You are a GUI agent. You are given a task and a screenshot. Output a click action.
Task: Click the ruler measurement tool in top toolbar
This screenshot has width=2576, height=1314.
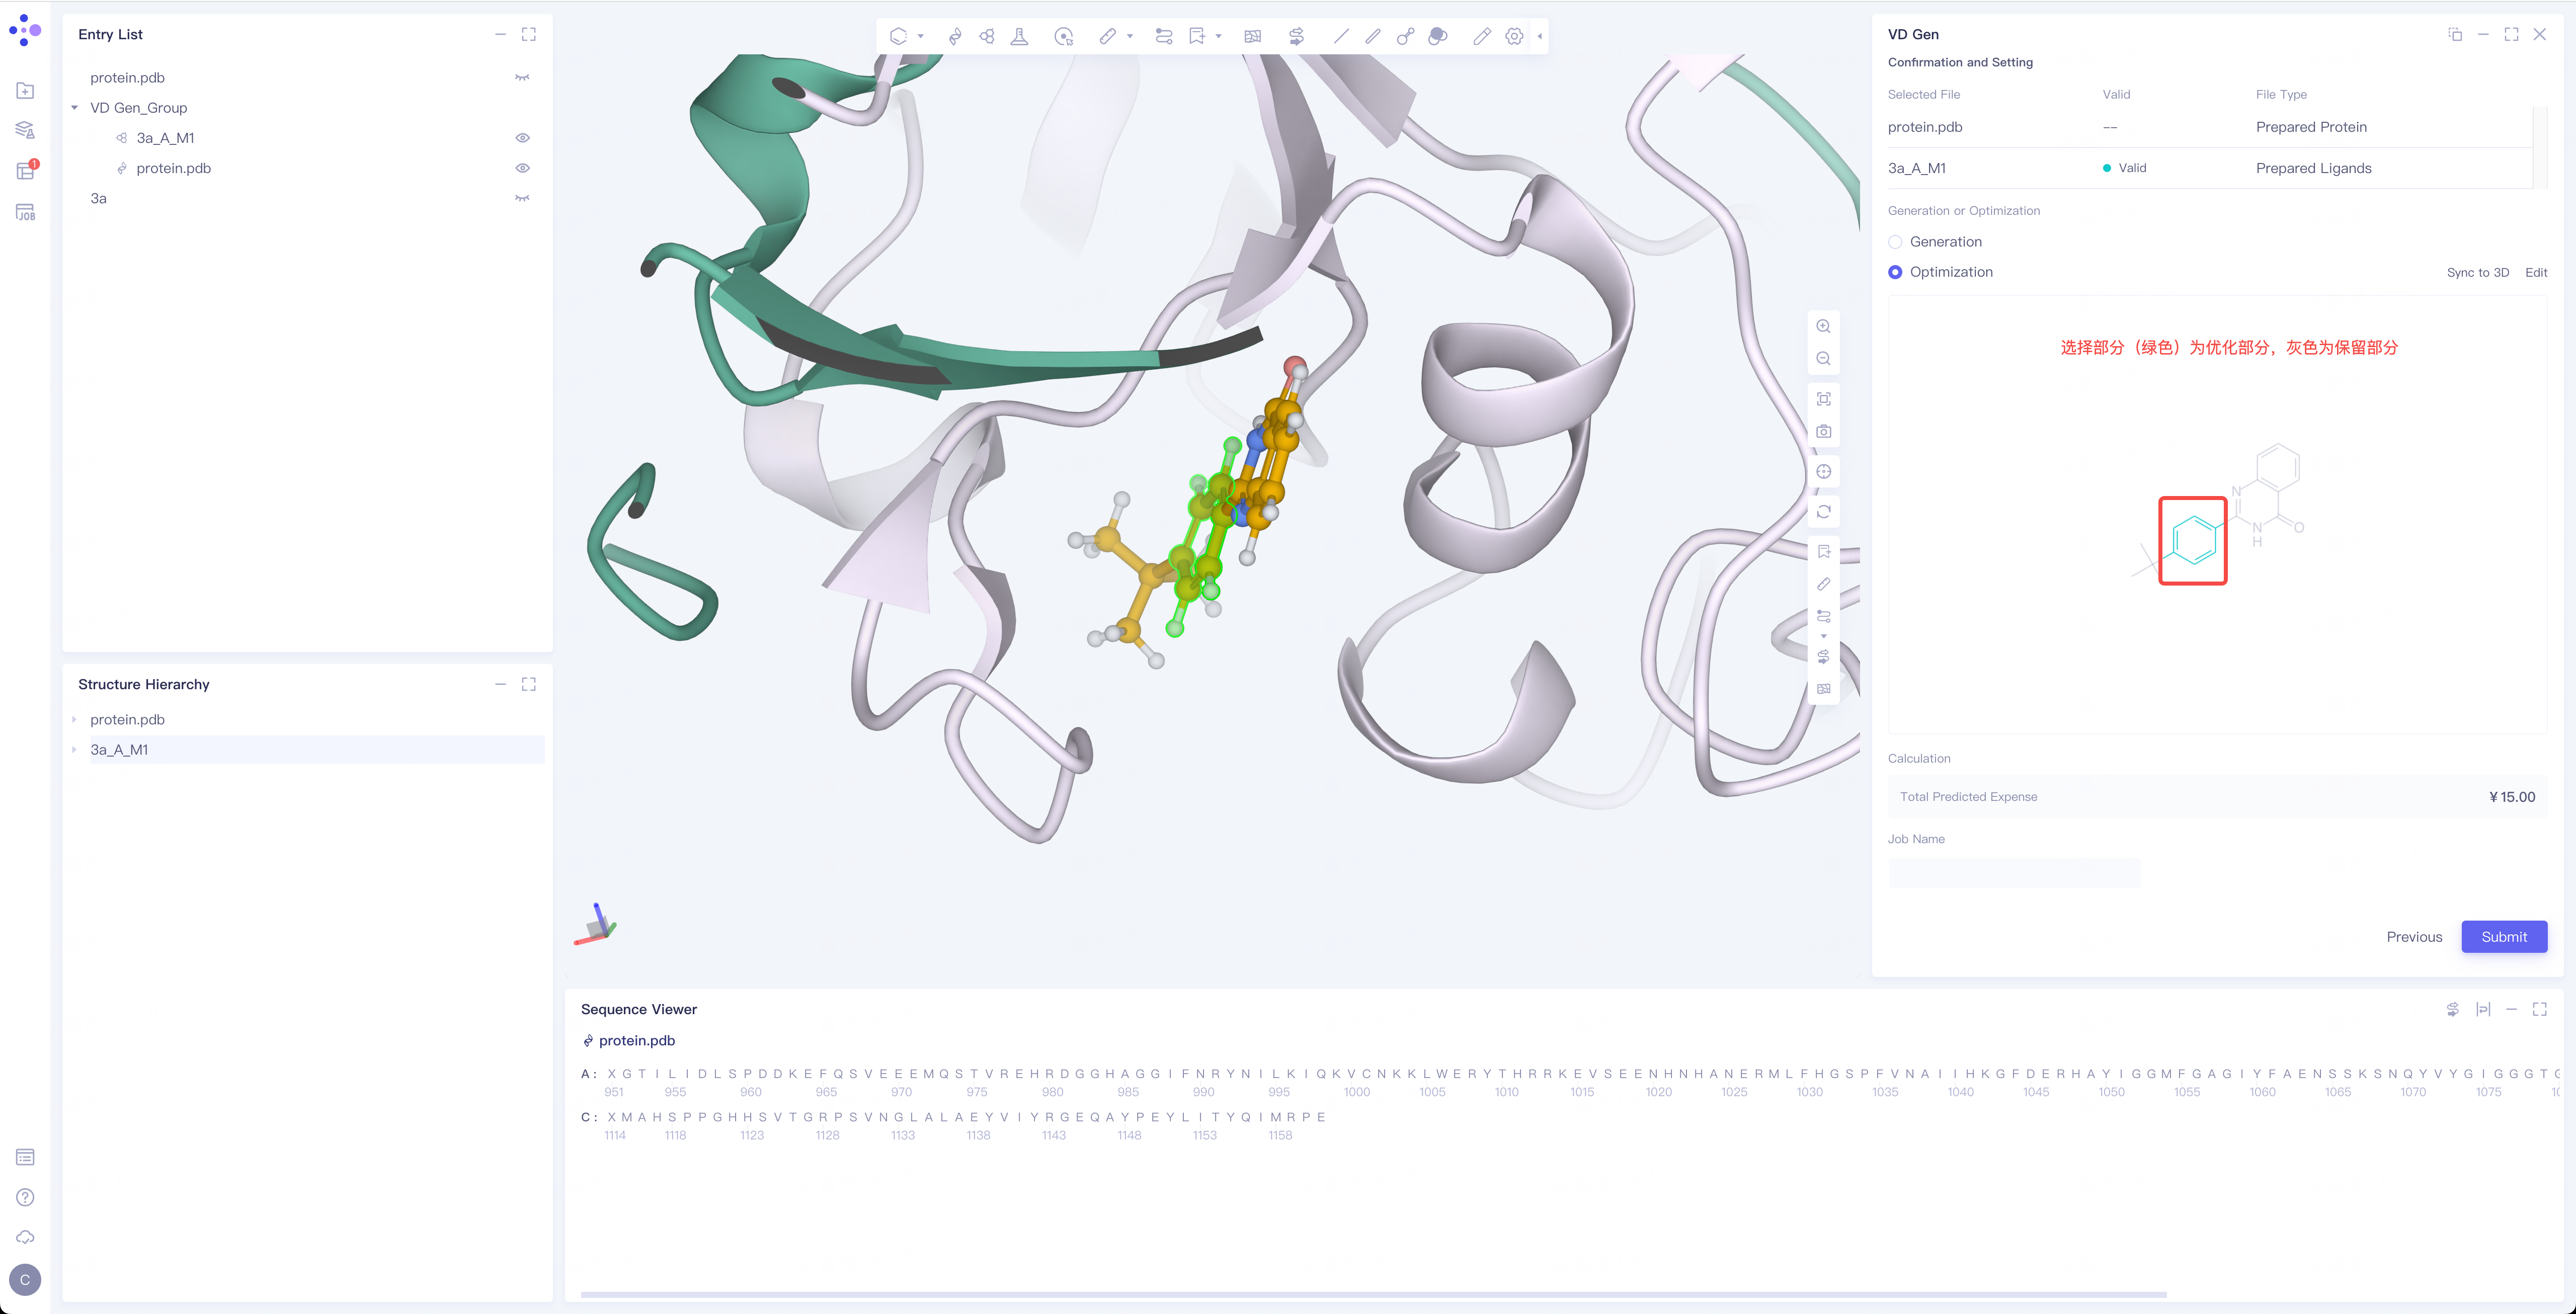coord(1106,36)
